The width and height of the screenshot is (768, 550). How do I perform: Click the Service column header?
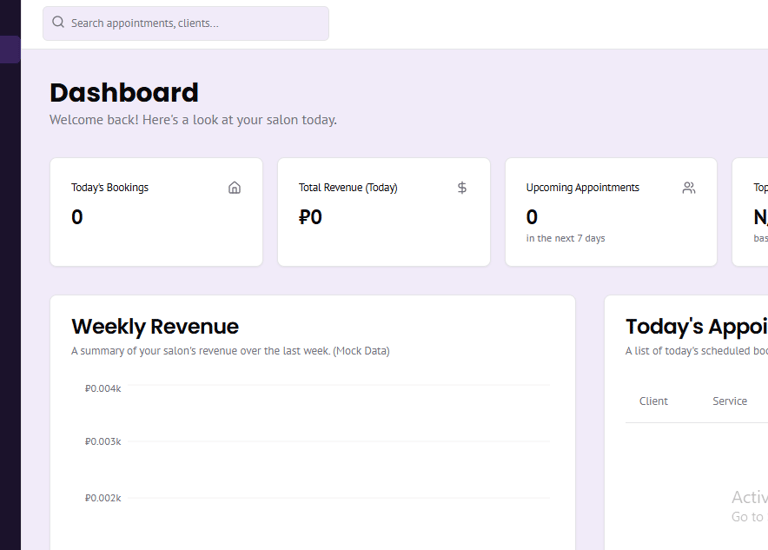[x=729, y=401]
